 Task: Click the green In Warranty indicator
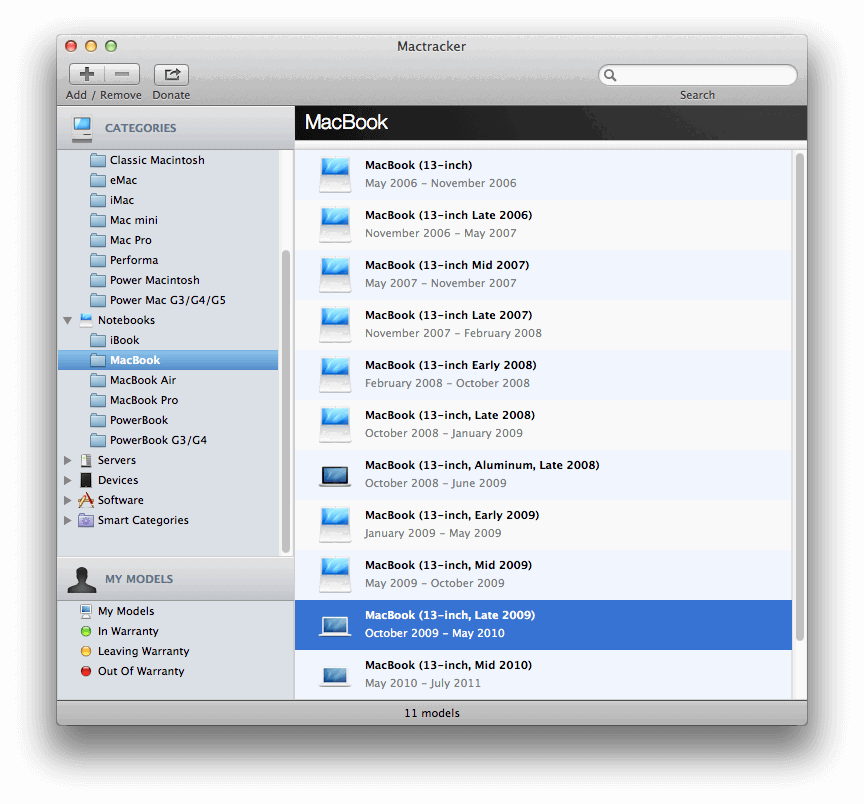(x=86, y=631)
